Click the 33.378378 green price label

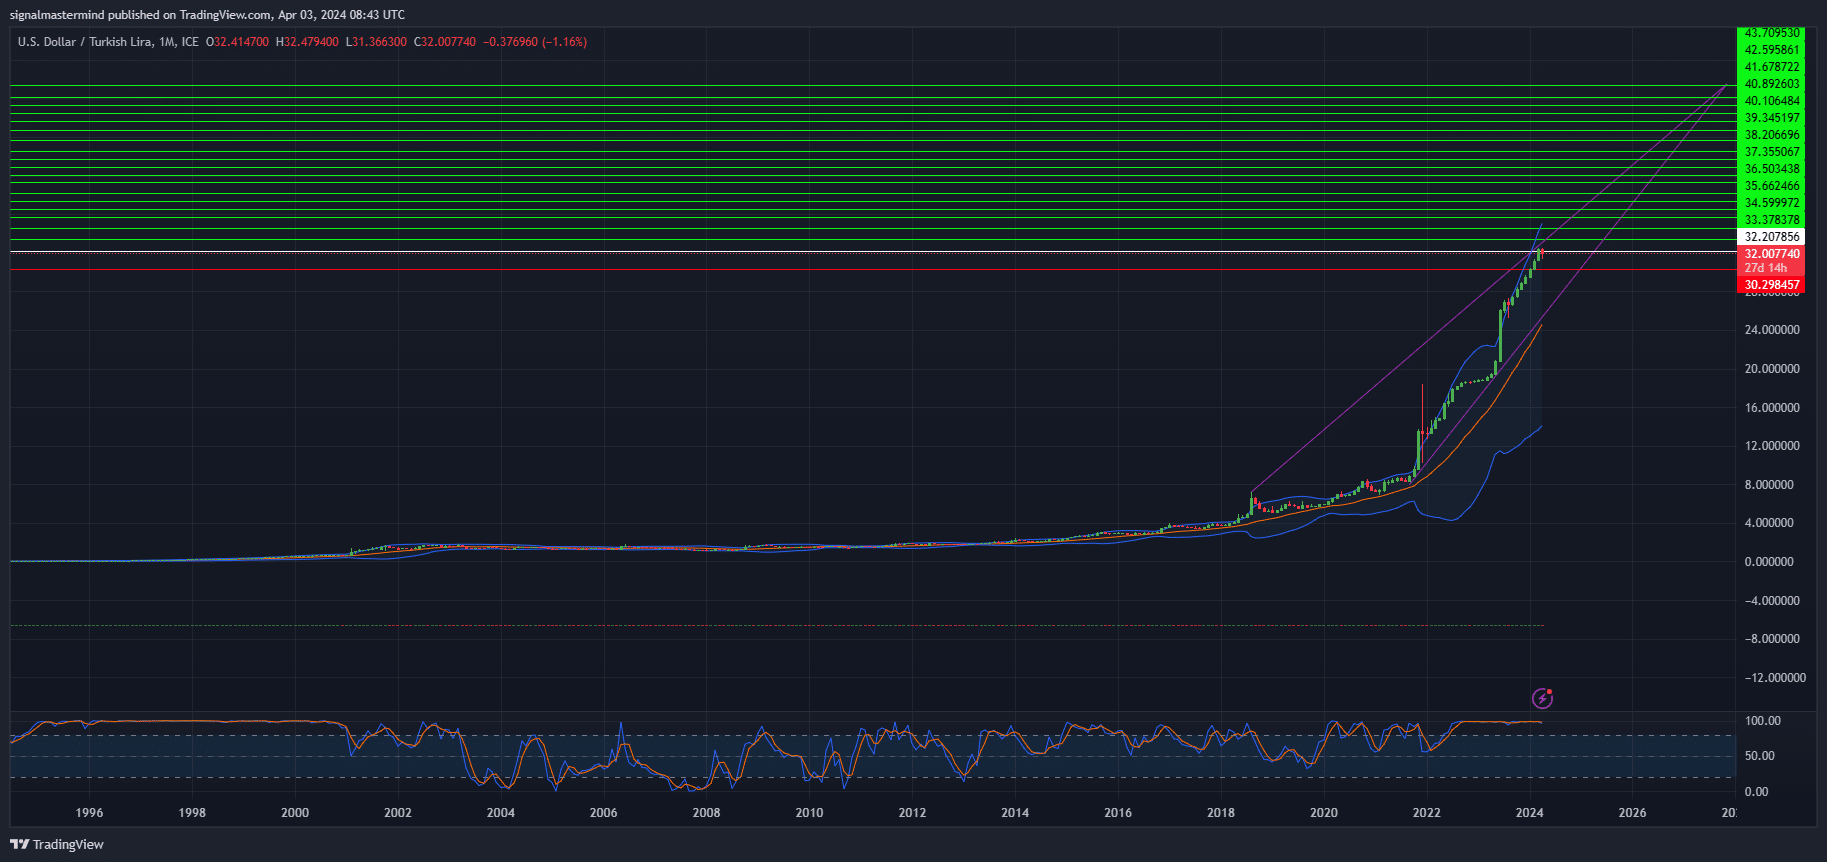[x=1772, y=220]
